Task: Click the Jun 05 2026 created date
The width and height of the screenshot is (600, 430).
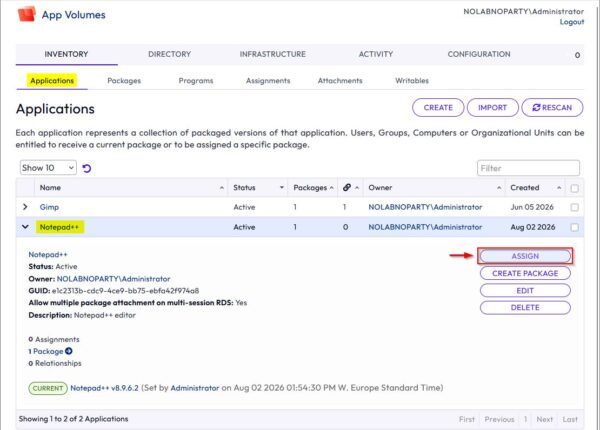Action: point(532,207)
